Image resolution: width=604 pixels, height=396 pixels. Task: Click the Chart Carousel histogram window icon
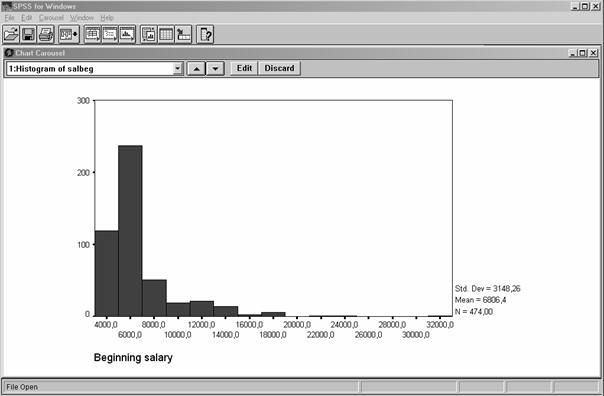(x=127, y=34)
